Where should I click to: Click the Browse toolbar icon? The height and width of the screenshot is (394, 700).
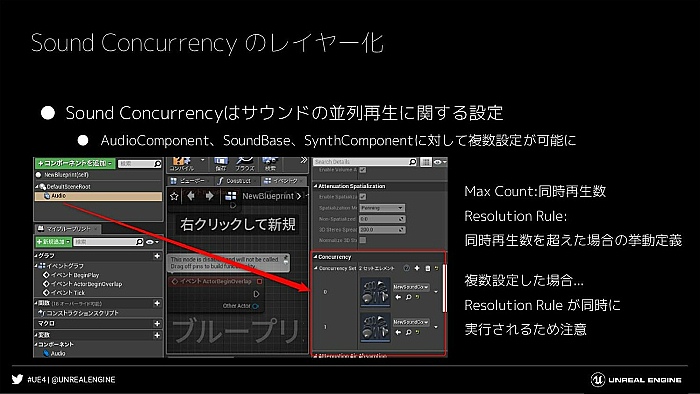245,164
